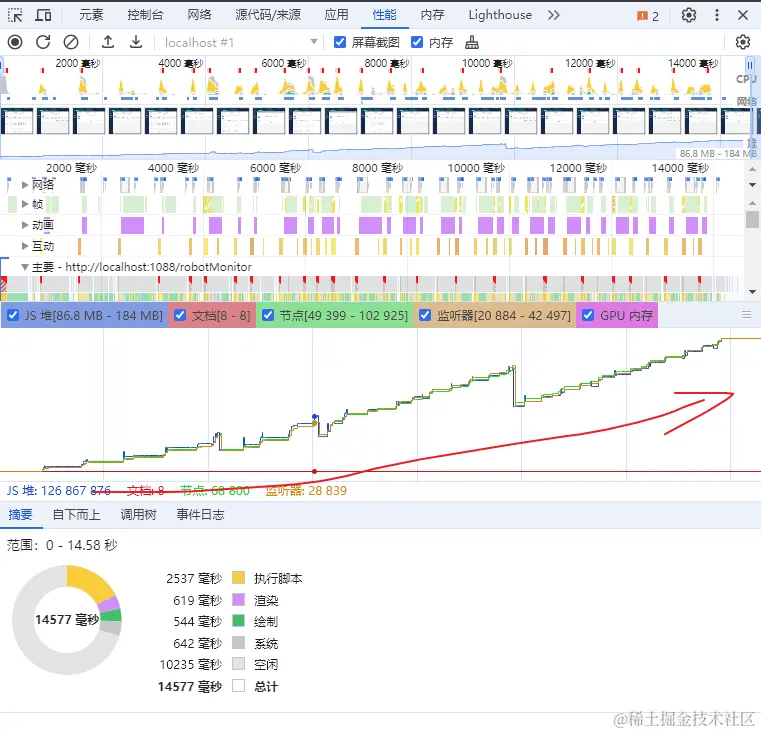Select the 性能 Performance tab
The height and width of the screenshot is (734, 761).
(384, 15)
